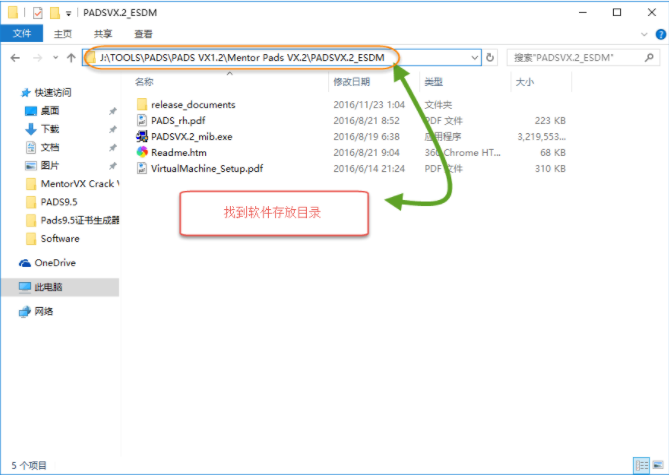The image size is (669, 475).
Task: Sort by the 类型 column header
Action: [x=434, y=82]
